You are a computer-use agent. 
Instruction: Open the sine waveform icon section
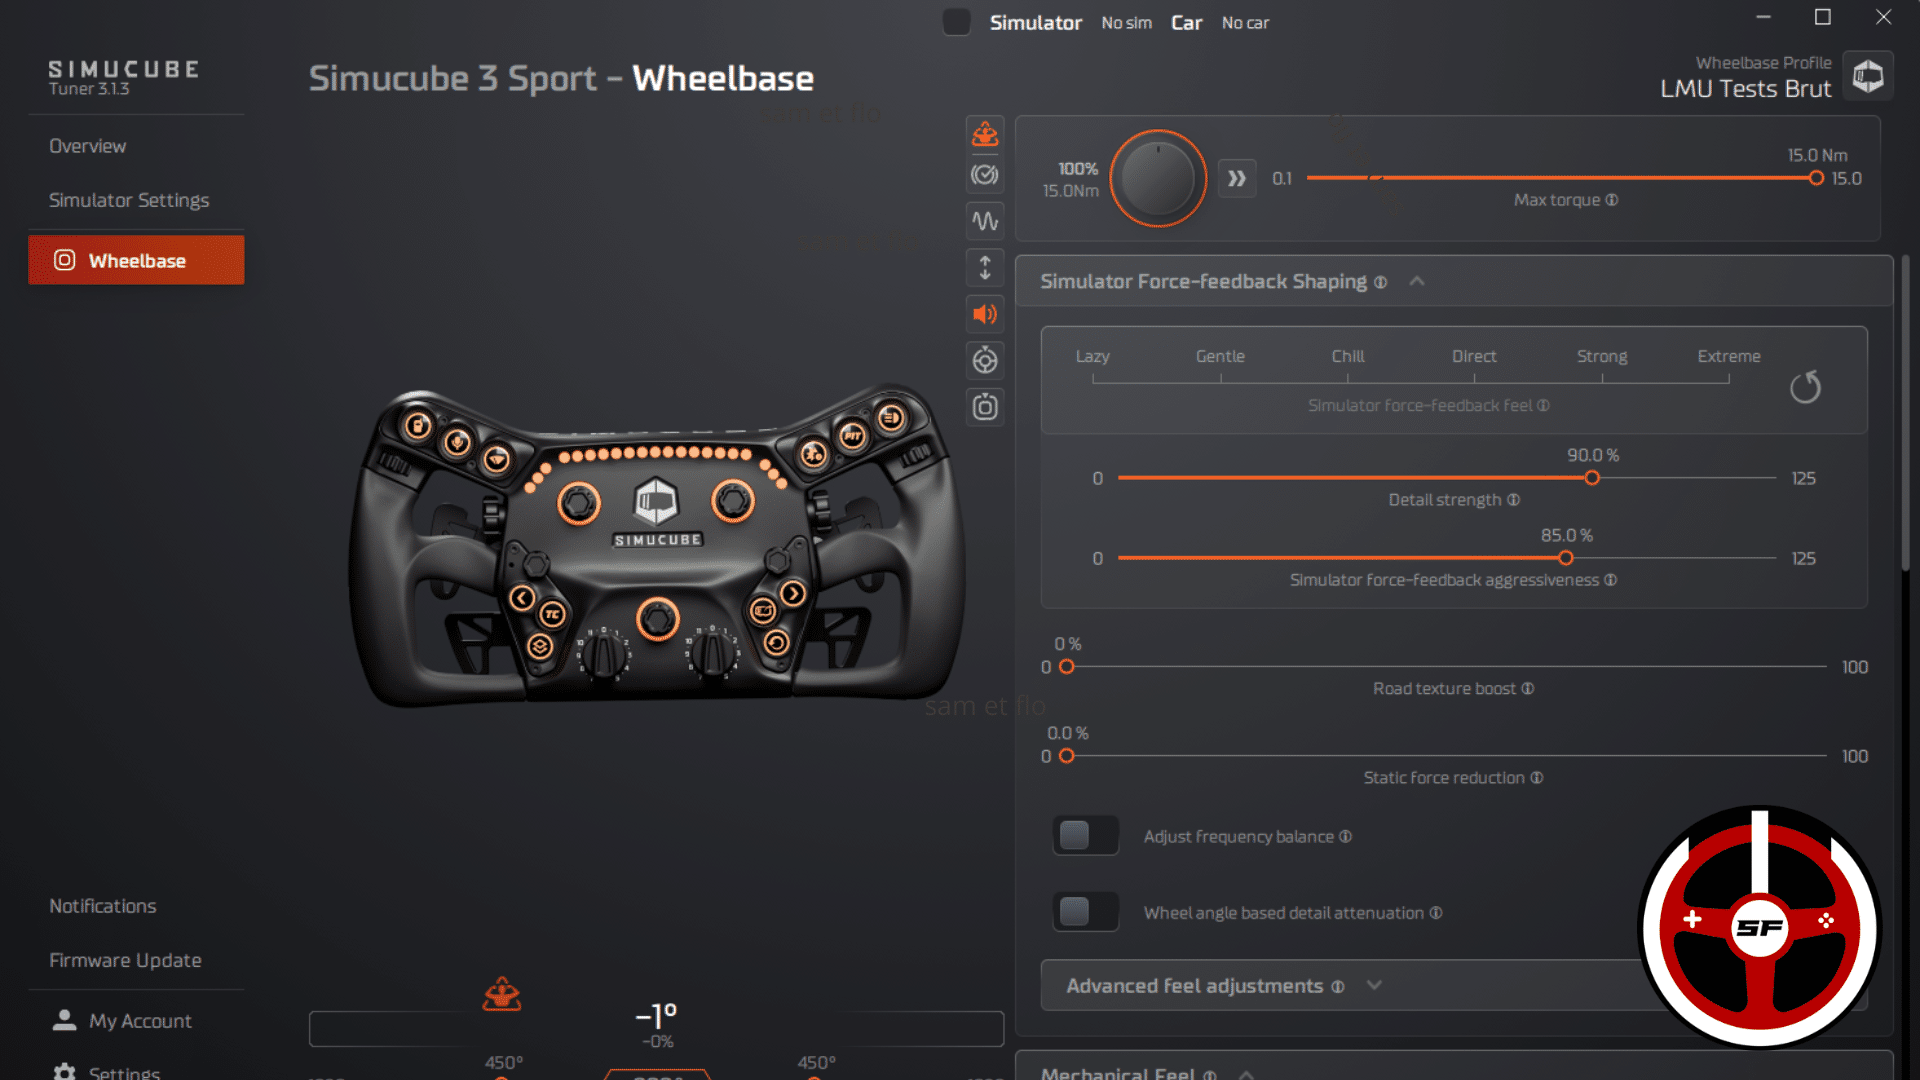(985, 221)
